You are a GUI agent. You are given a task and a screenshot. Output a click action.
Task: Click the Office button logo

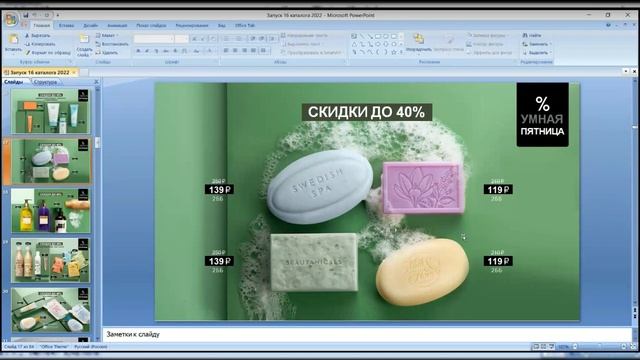[11, 19]
